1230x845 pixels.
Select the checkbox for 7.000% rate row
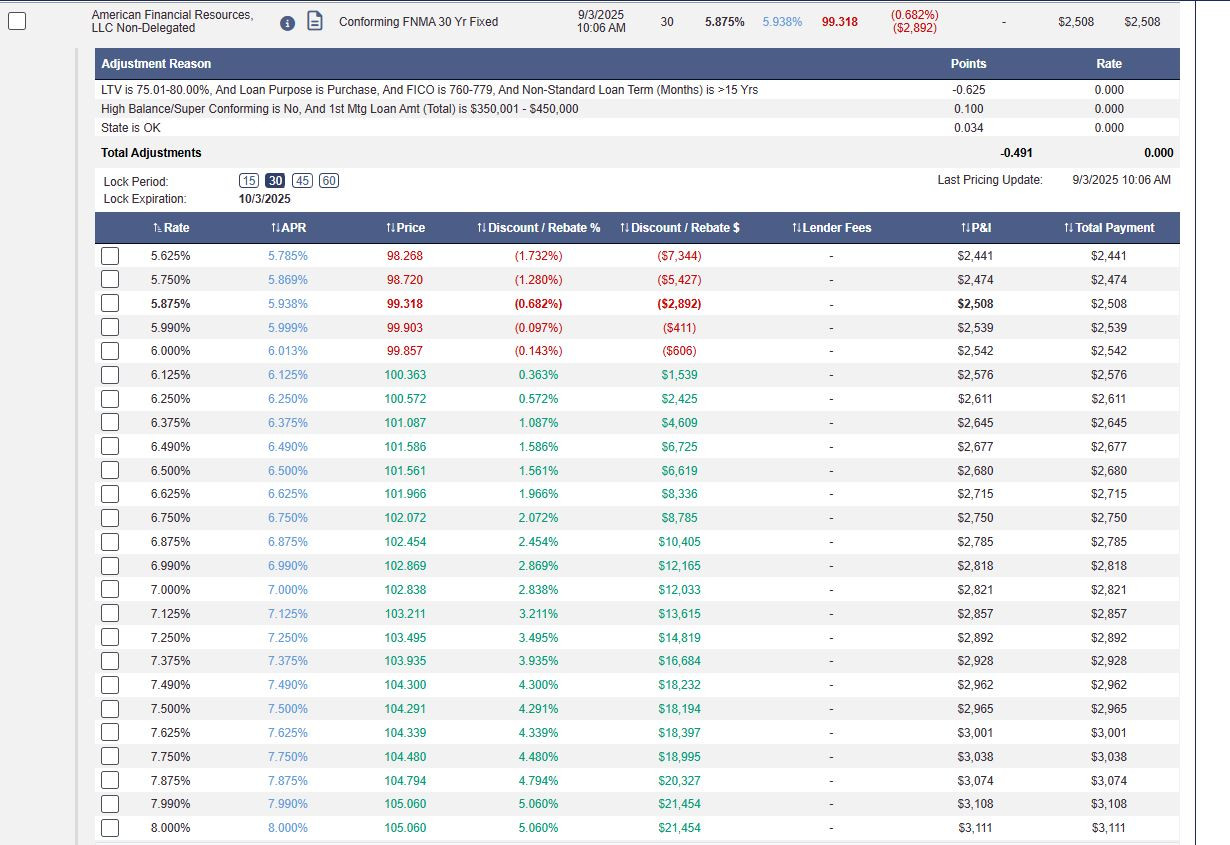tap(110, 590)
